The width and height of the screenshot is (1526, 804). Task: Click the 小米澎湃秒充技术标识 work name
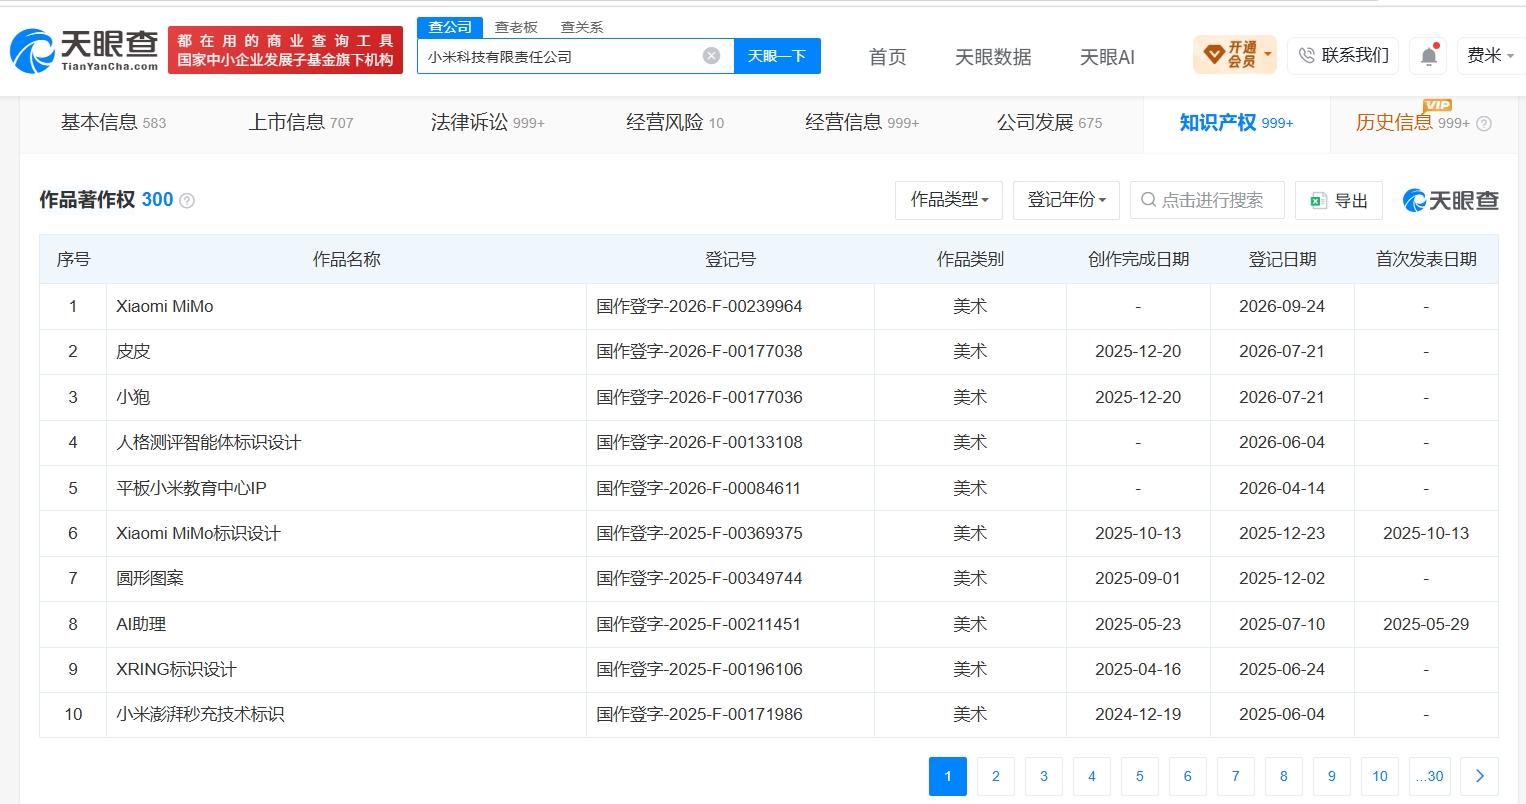200,715
